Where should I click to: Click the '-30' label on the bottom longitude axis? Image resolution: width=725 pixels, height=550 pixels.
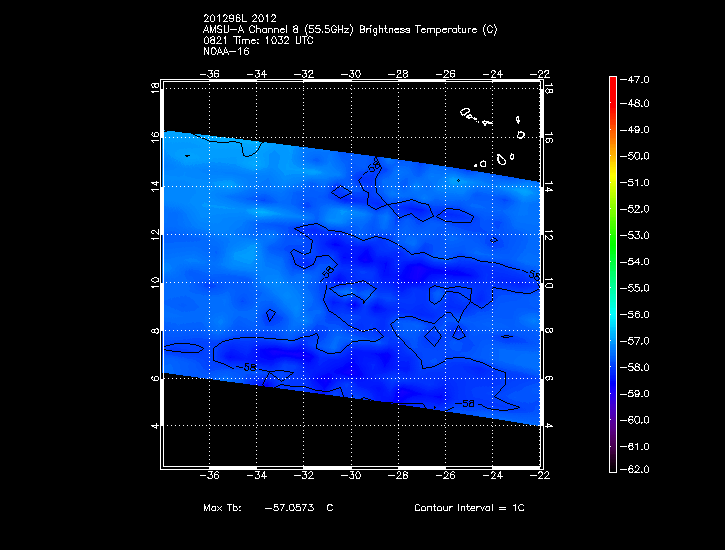351,476
